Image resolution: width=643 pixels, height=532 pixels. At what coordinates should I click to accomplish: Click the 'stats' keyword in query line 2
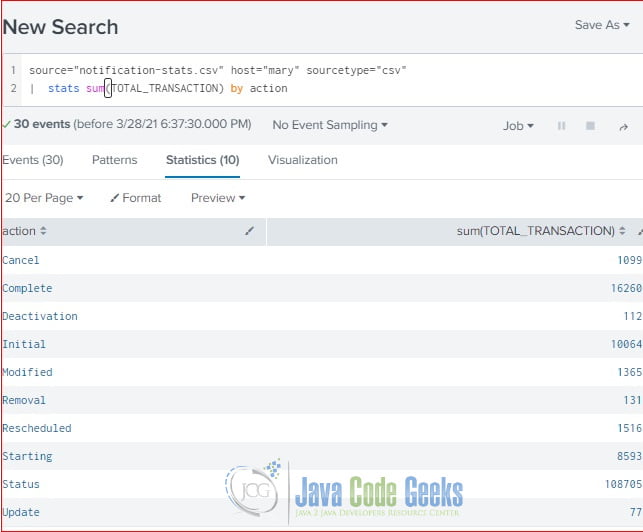pos(64,88)
